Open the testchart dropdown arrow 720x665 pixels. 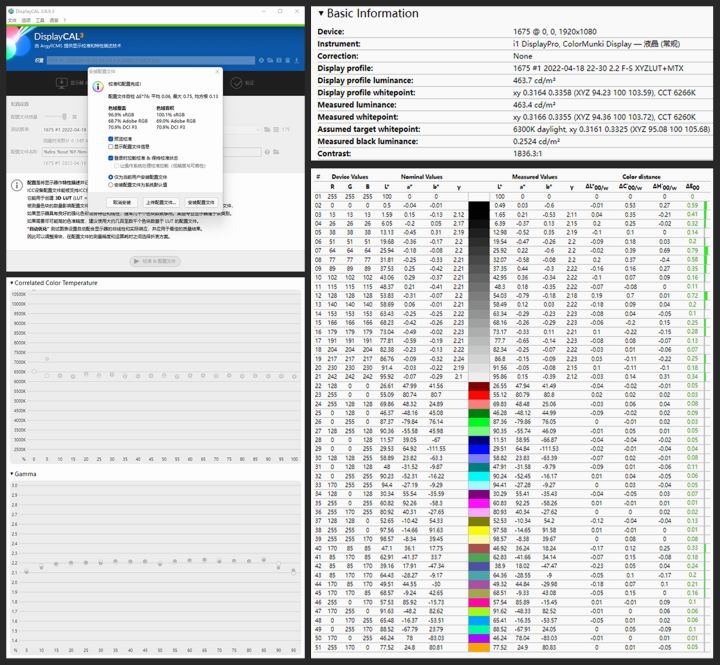click(x=259, y=130)
